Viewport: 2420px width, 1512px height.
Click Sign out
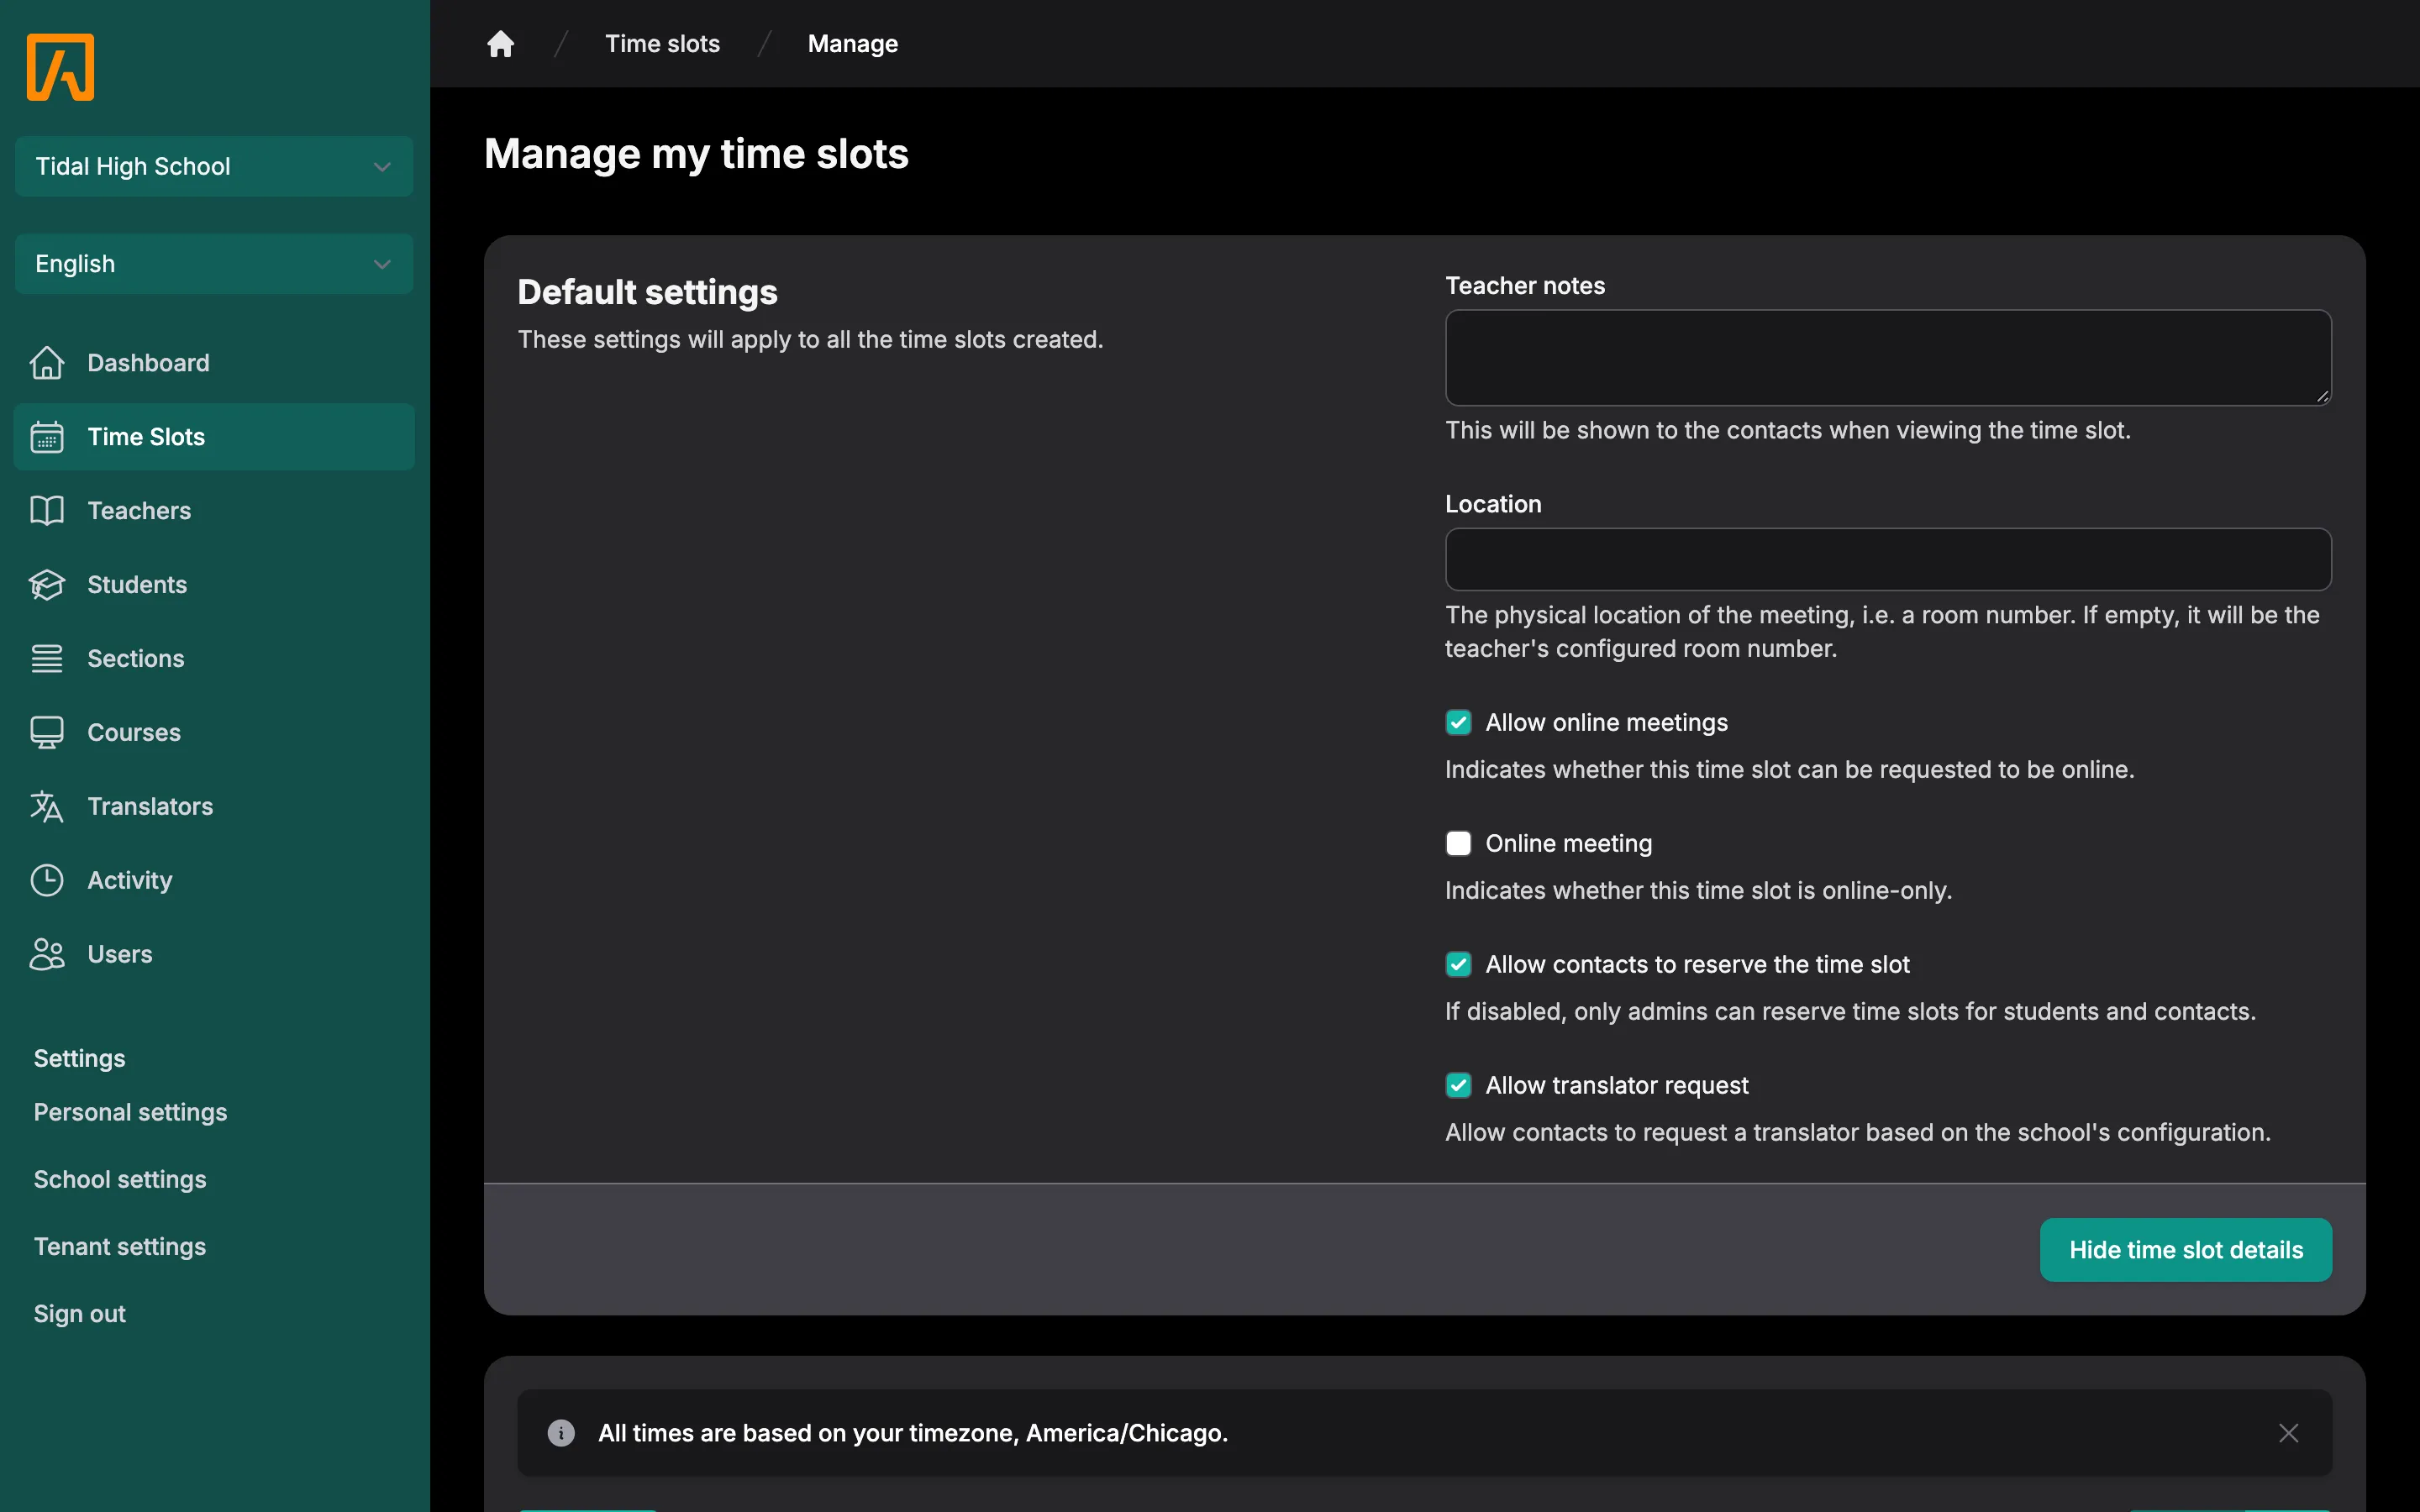pos(80,1314)
